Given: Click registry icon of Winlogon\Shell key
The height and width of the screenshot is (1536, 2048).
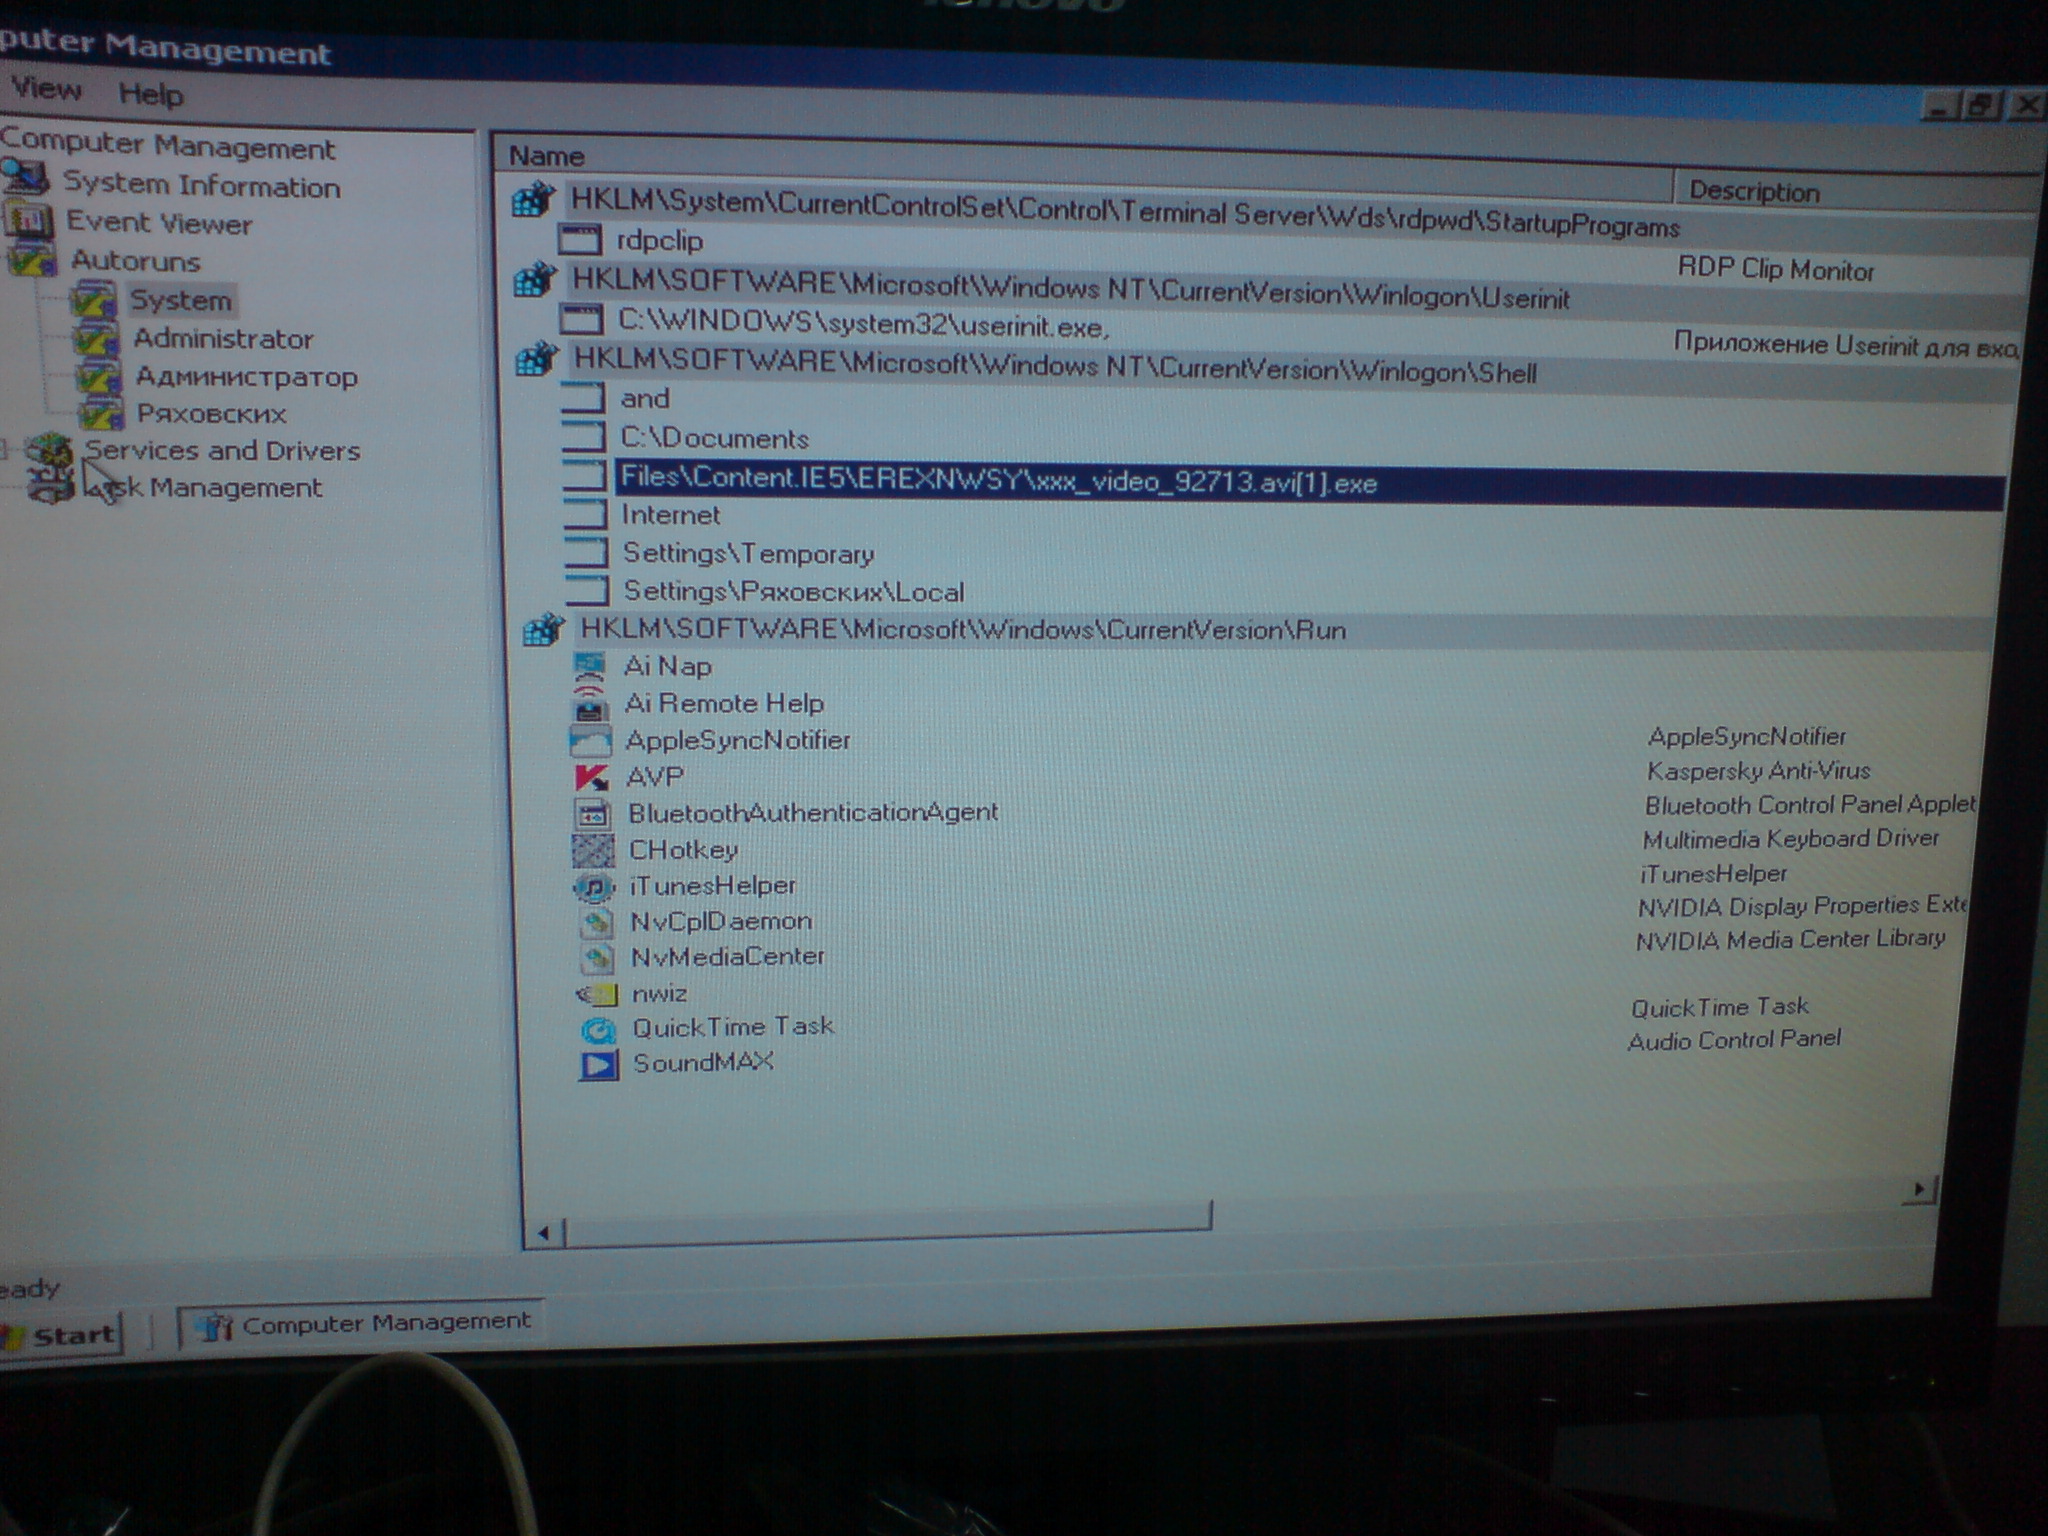Looking at the screenshot, I should click(x=537, y=358).
